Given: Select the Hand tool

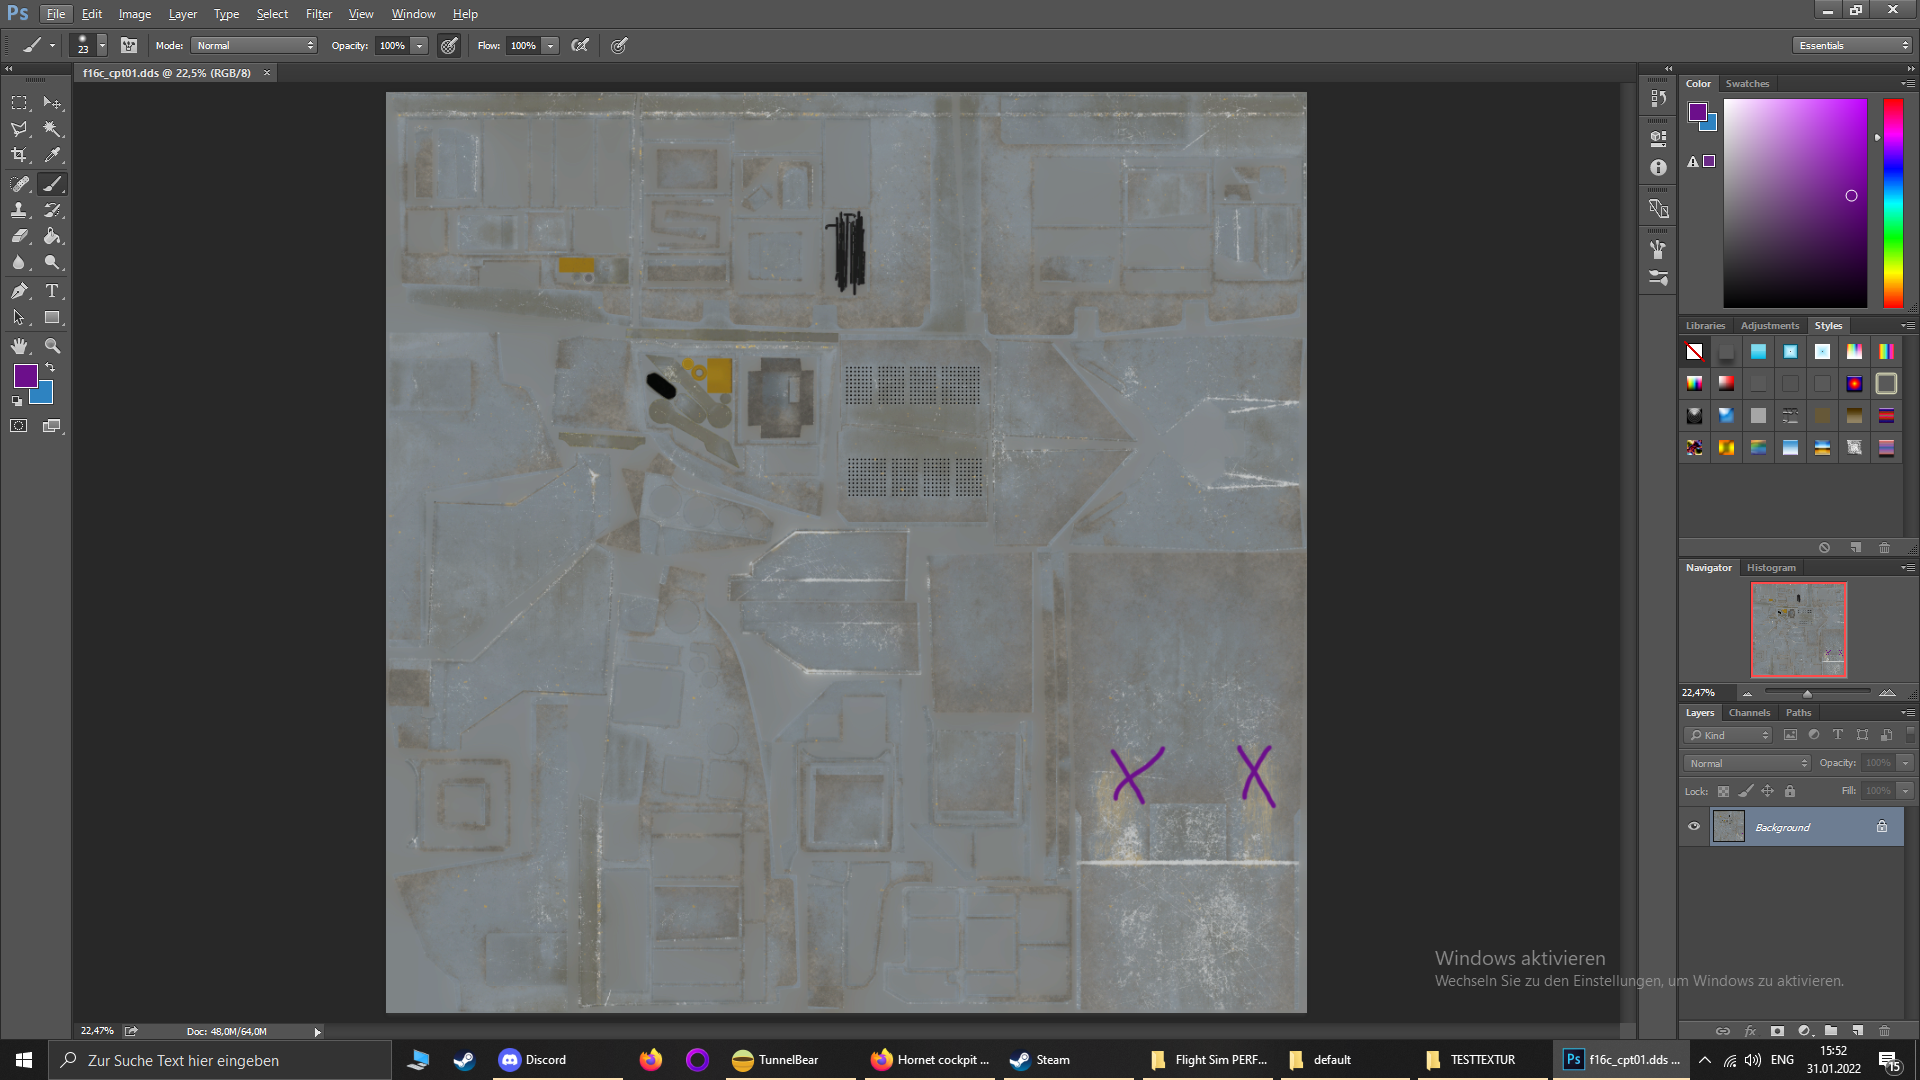Looking at the screenshot, I should (x=19, y=347).
